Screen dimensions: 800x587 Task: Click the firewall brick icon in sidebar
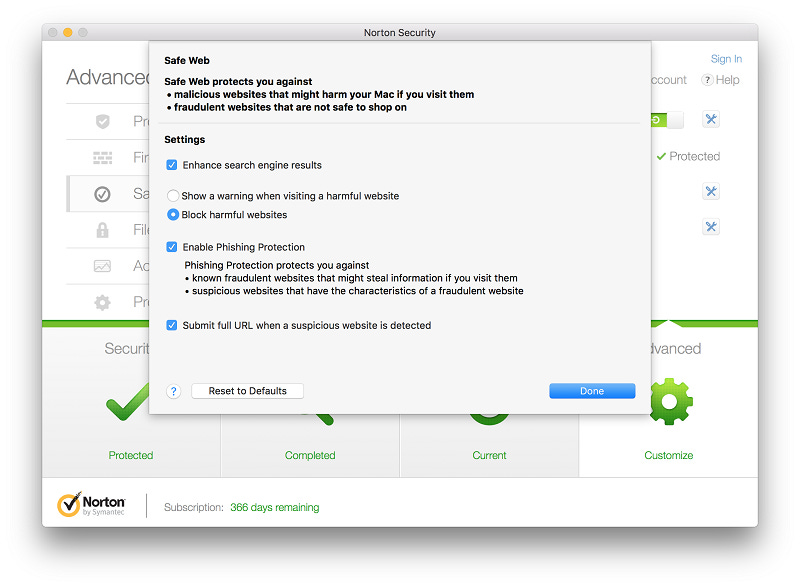[x=103, y=158]
